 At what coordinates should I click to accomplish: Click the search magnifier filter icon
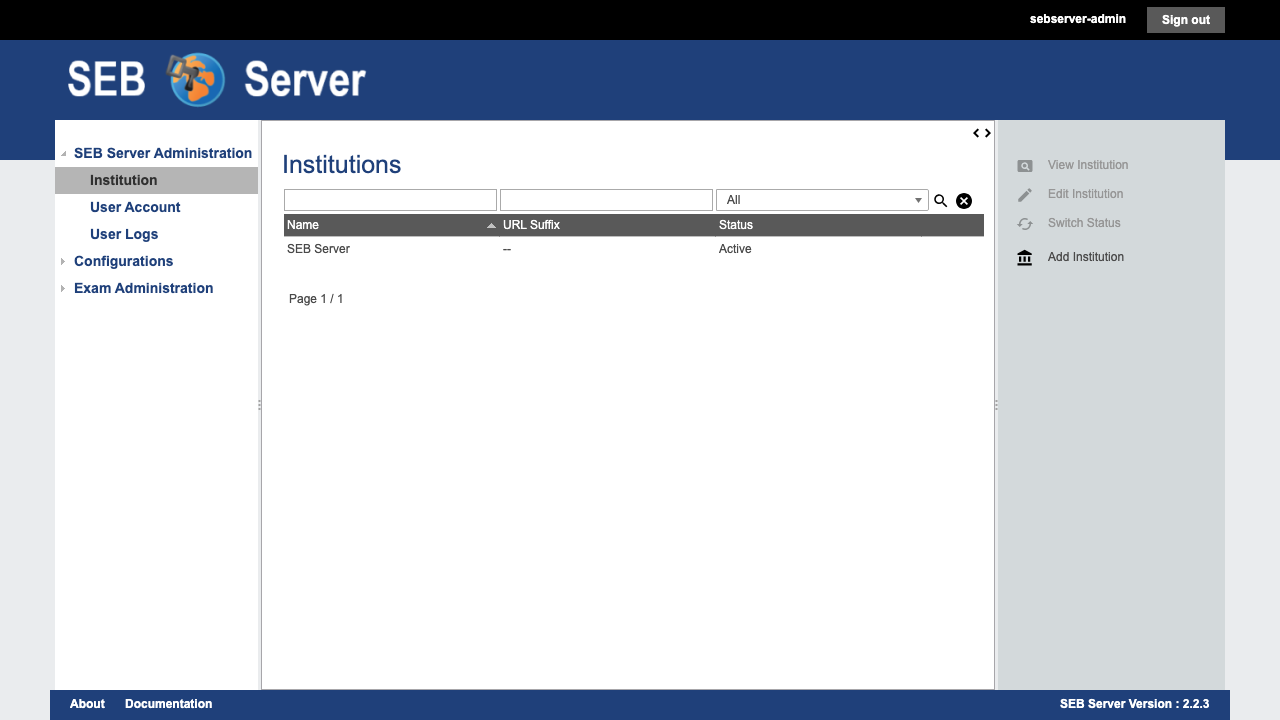point(941,201)
